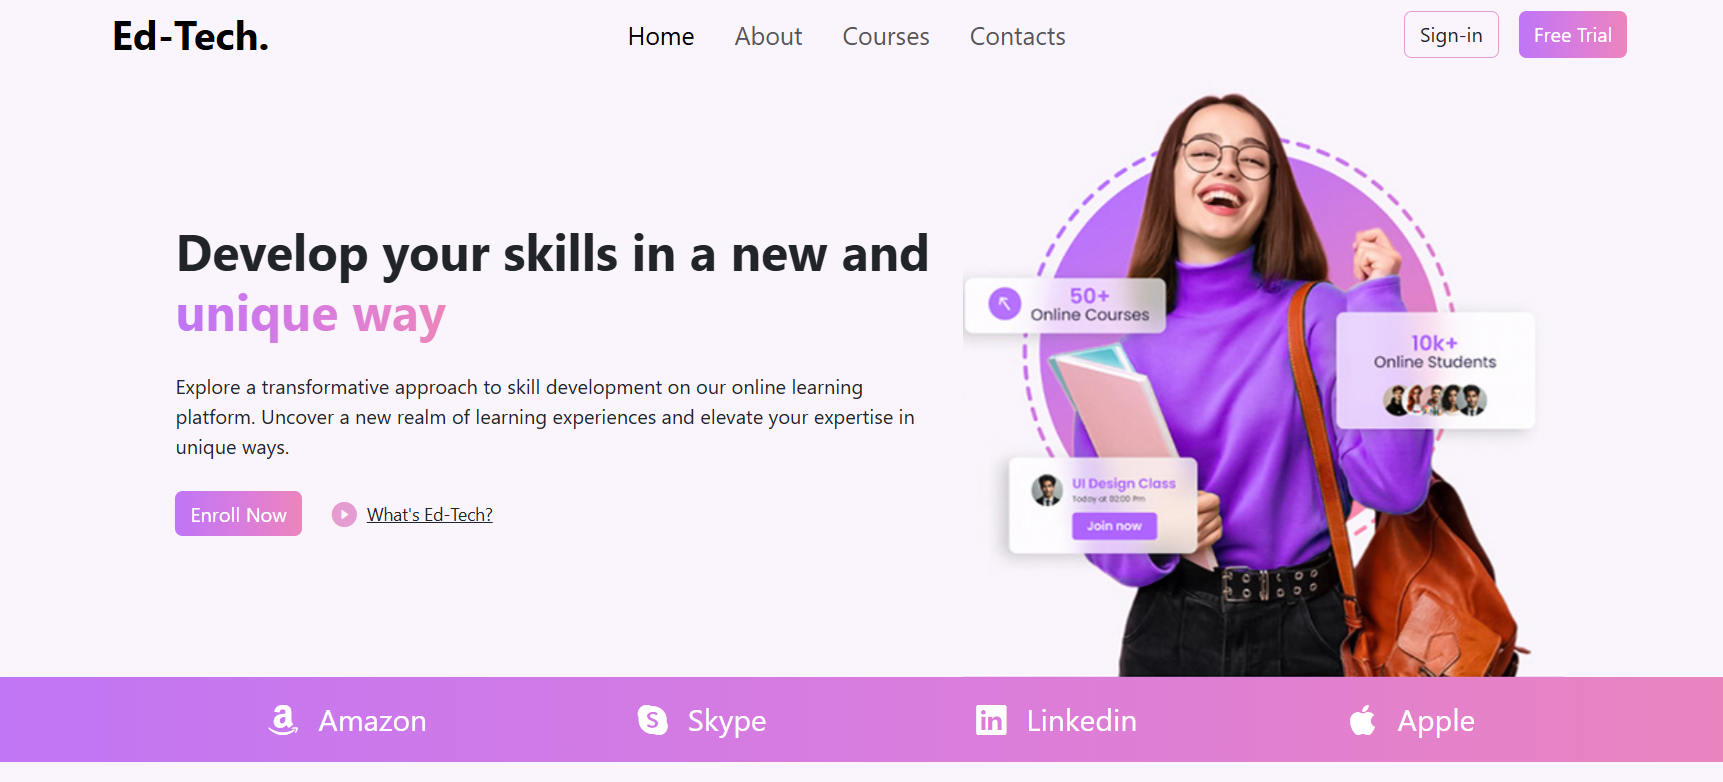Viewport: 1723px width, 782px height.
Task: Click the Sign-in button
Action: (1451, 35)
